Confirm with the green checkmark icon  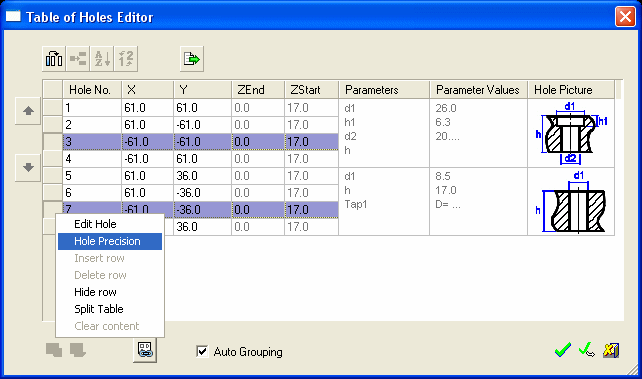563,350
